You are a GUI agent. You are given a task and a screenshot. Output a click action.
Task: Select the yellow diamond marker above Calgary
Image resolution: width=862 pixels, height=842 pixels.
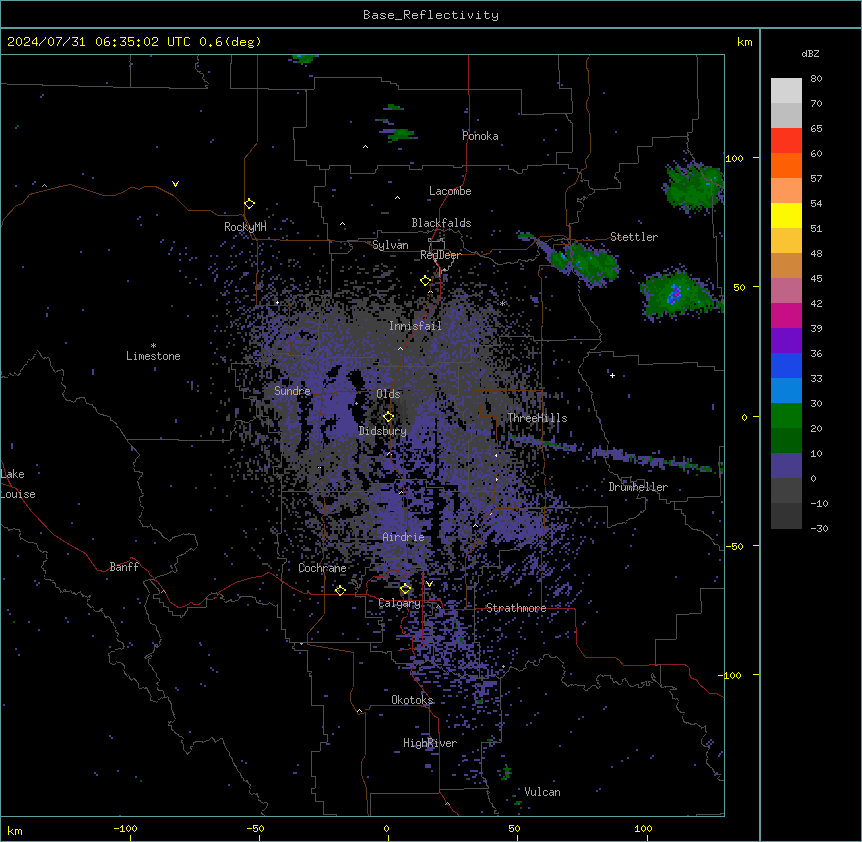coord(405,589)
